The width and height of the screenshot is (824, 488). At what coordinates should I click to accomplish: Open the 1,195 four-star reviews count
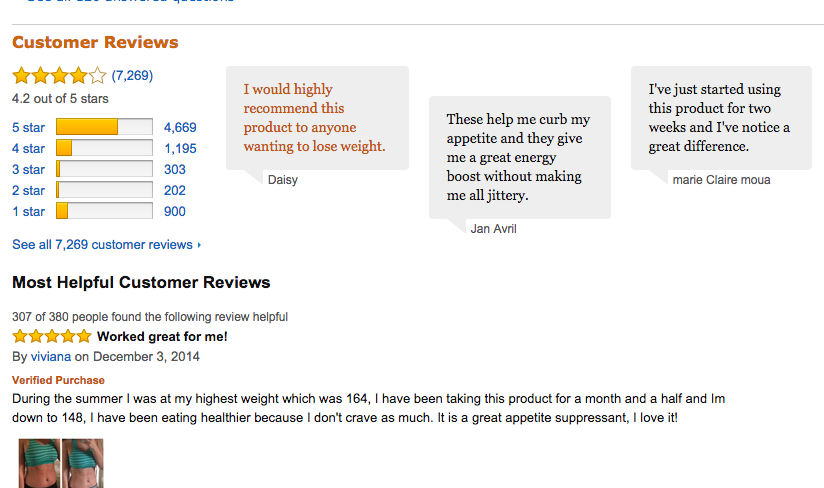point(180,149)
